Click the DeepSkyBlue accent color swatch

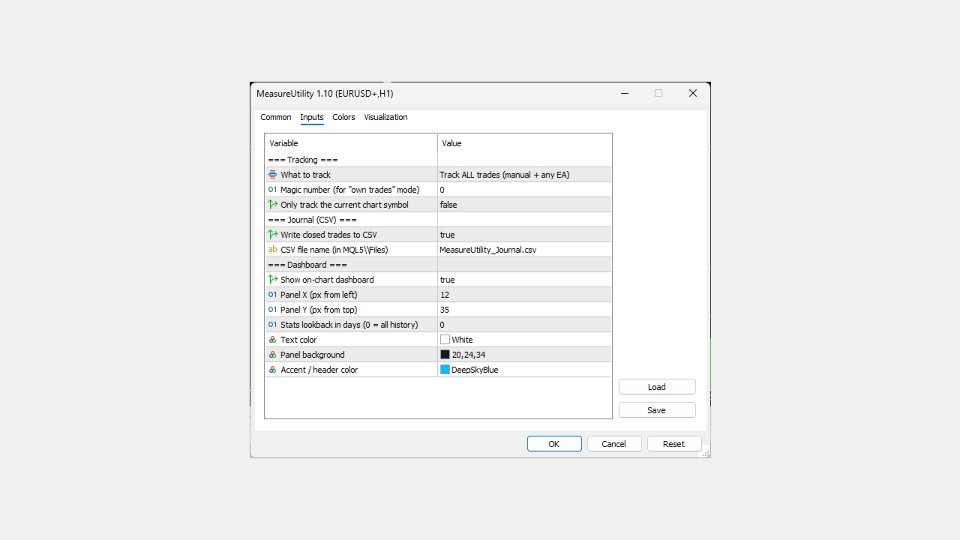(x=445, y=369)
